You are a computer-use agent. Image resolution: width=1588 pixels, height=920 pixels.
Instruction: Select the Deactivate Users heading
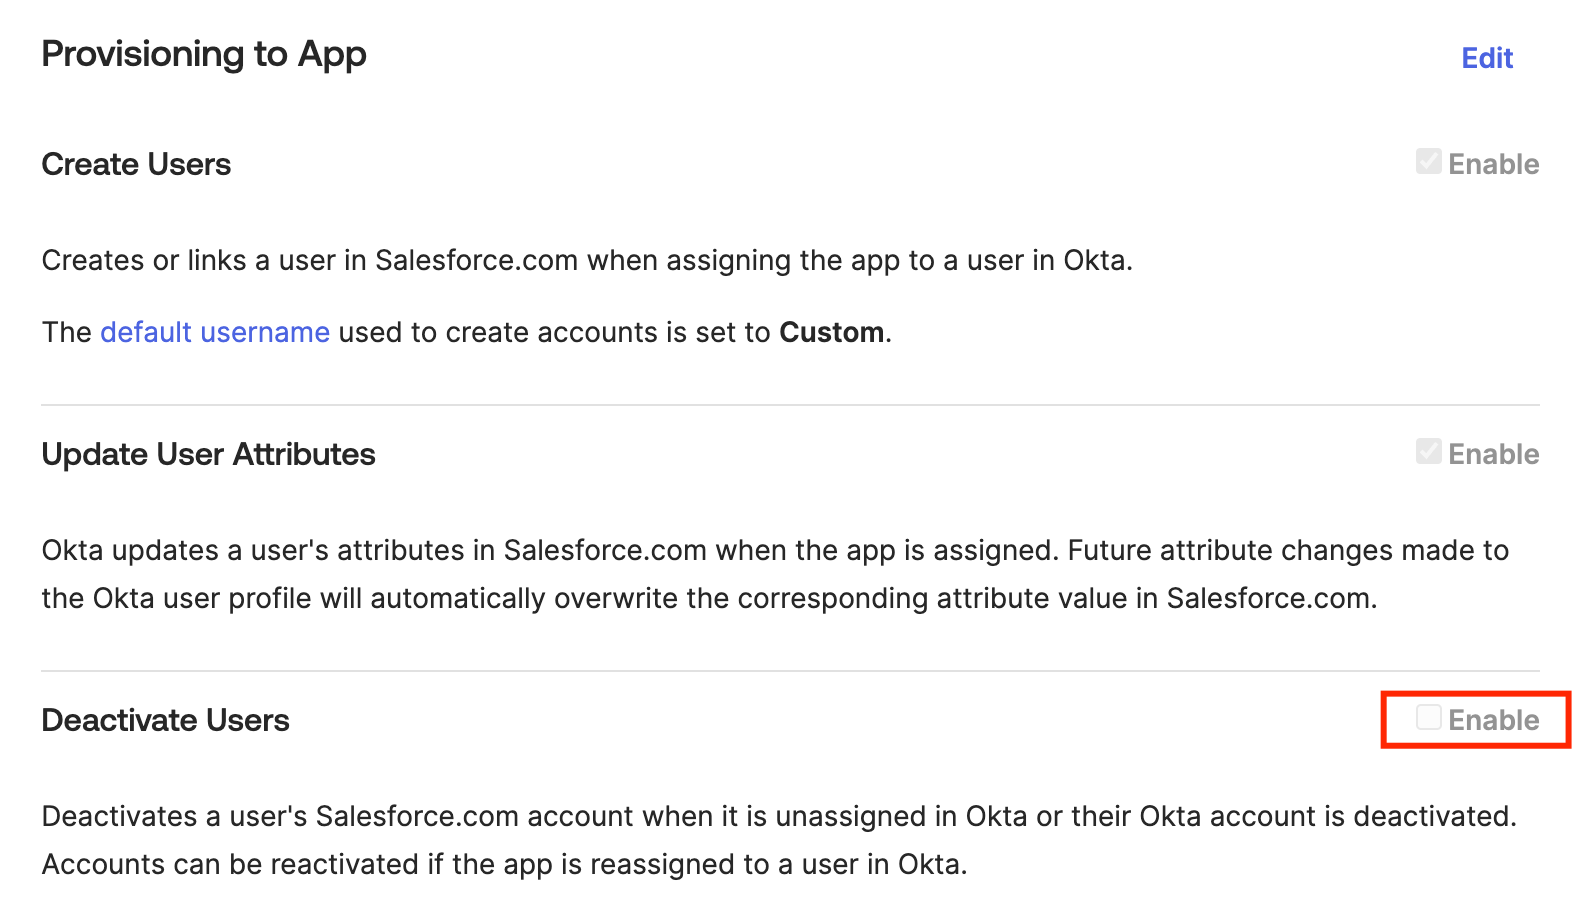(165, 719)
